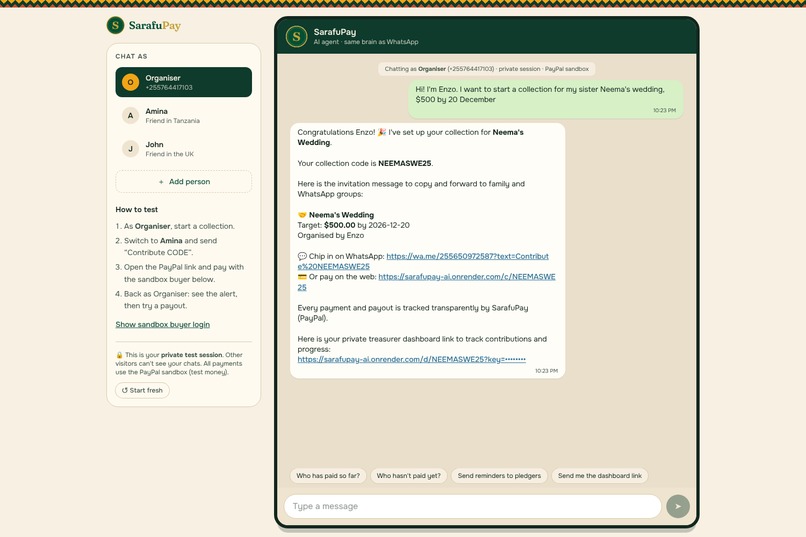Click the SarafuPay avatar in chat header
Viewport: 806px width, 537px height.
pyautogui.click(x=297, y=36)
